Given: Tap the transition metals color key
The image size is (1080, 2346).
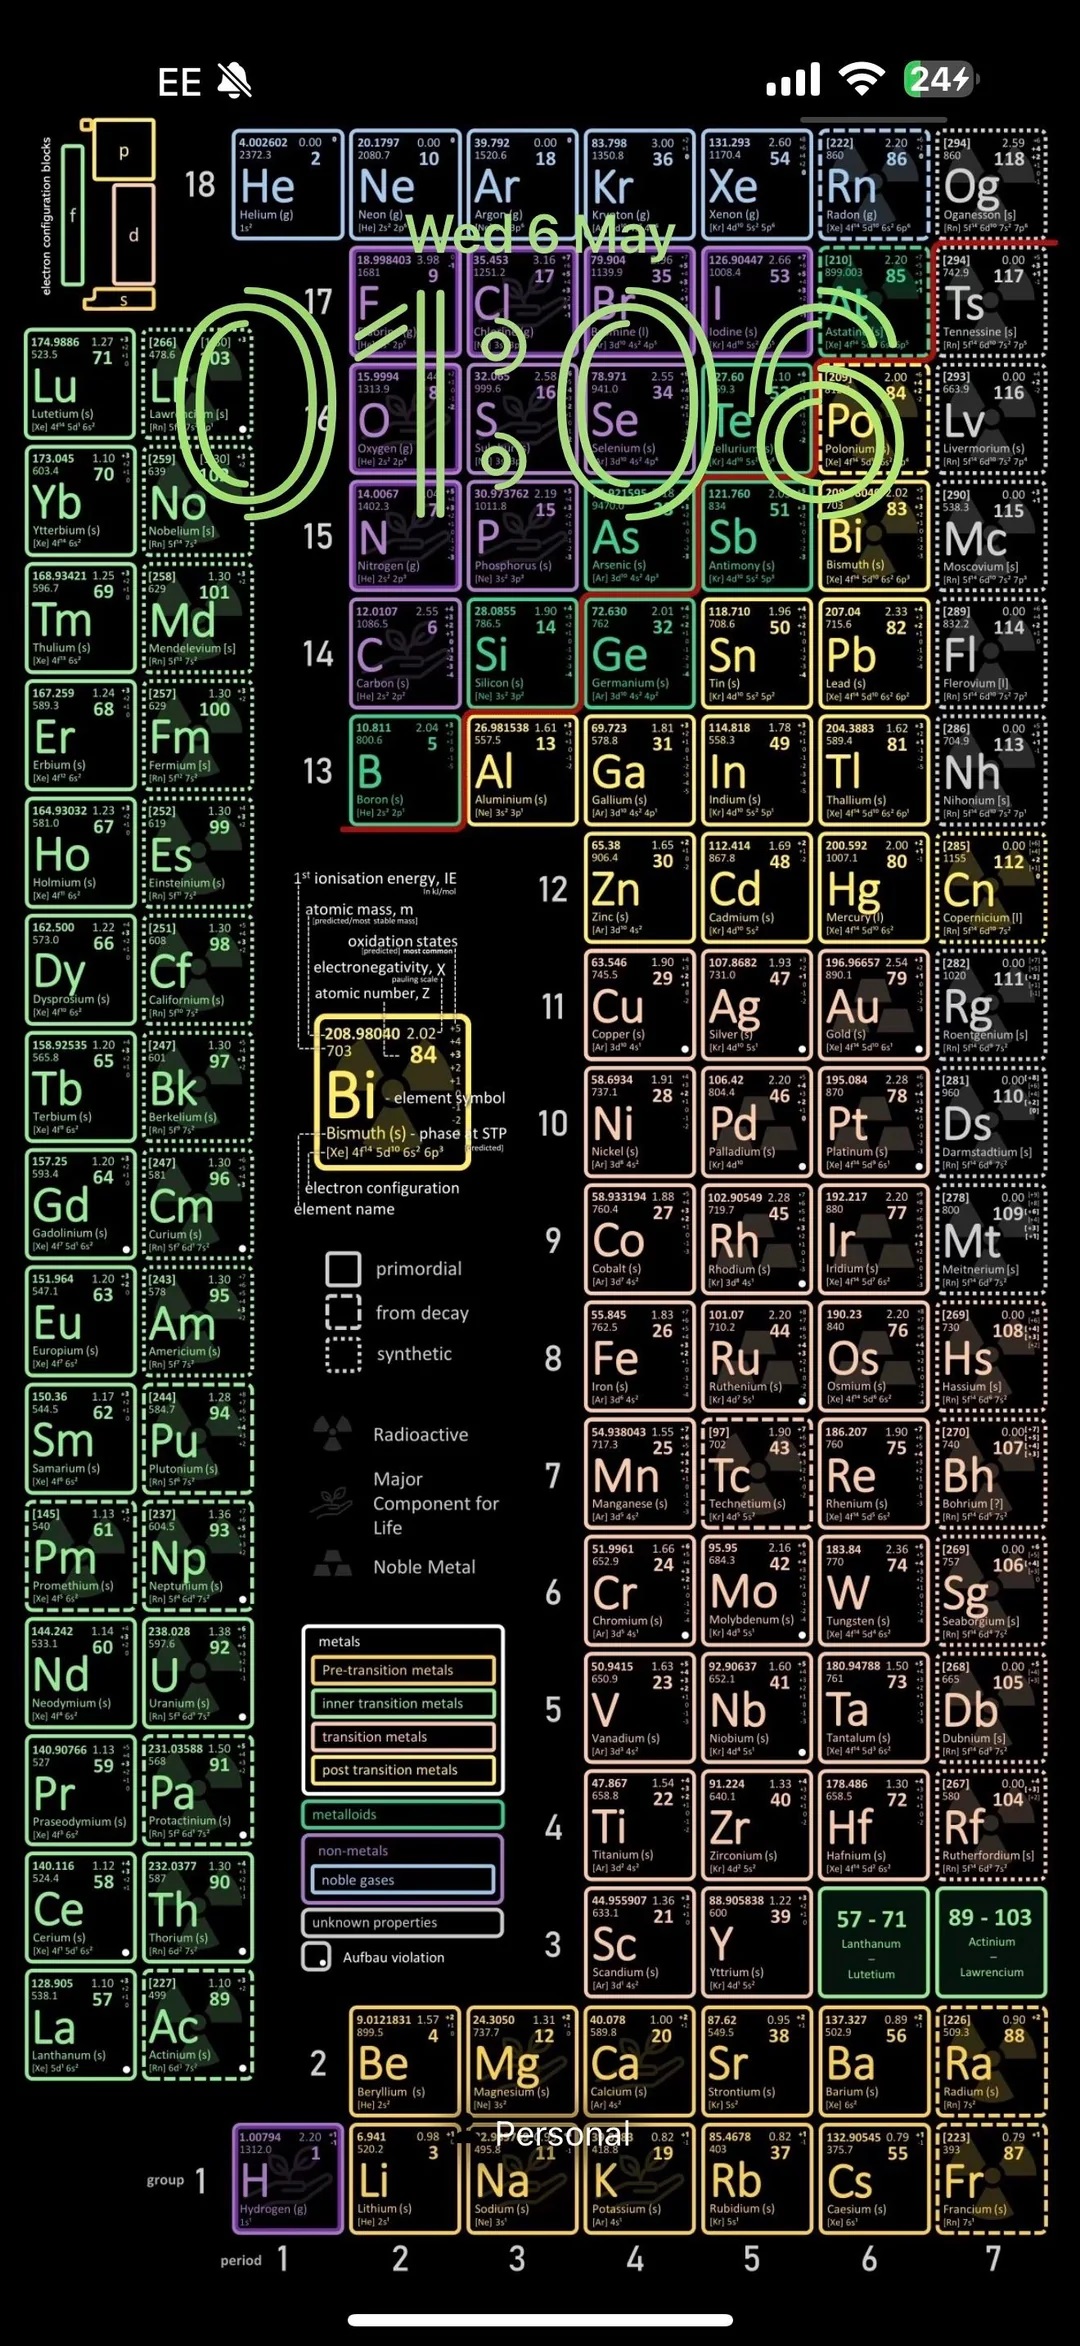Looking at the screenshot, I should pos(404,1737).
